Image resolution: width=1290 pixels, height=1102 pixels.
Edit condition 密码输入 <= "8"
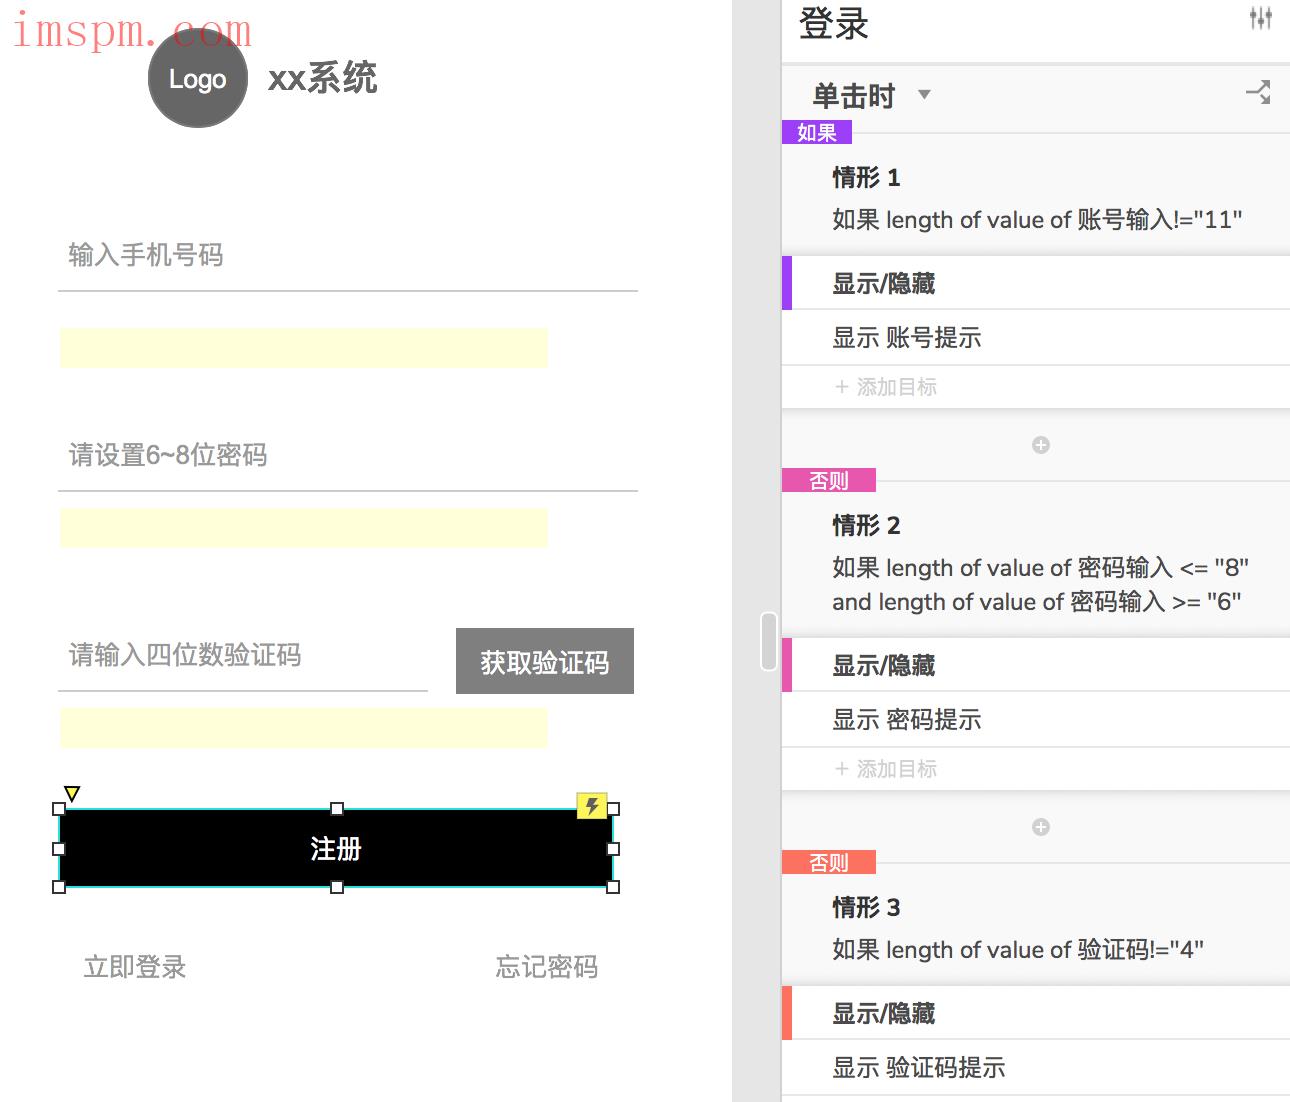(x=1040, y=568)
